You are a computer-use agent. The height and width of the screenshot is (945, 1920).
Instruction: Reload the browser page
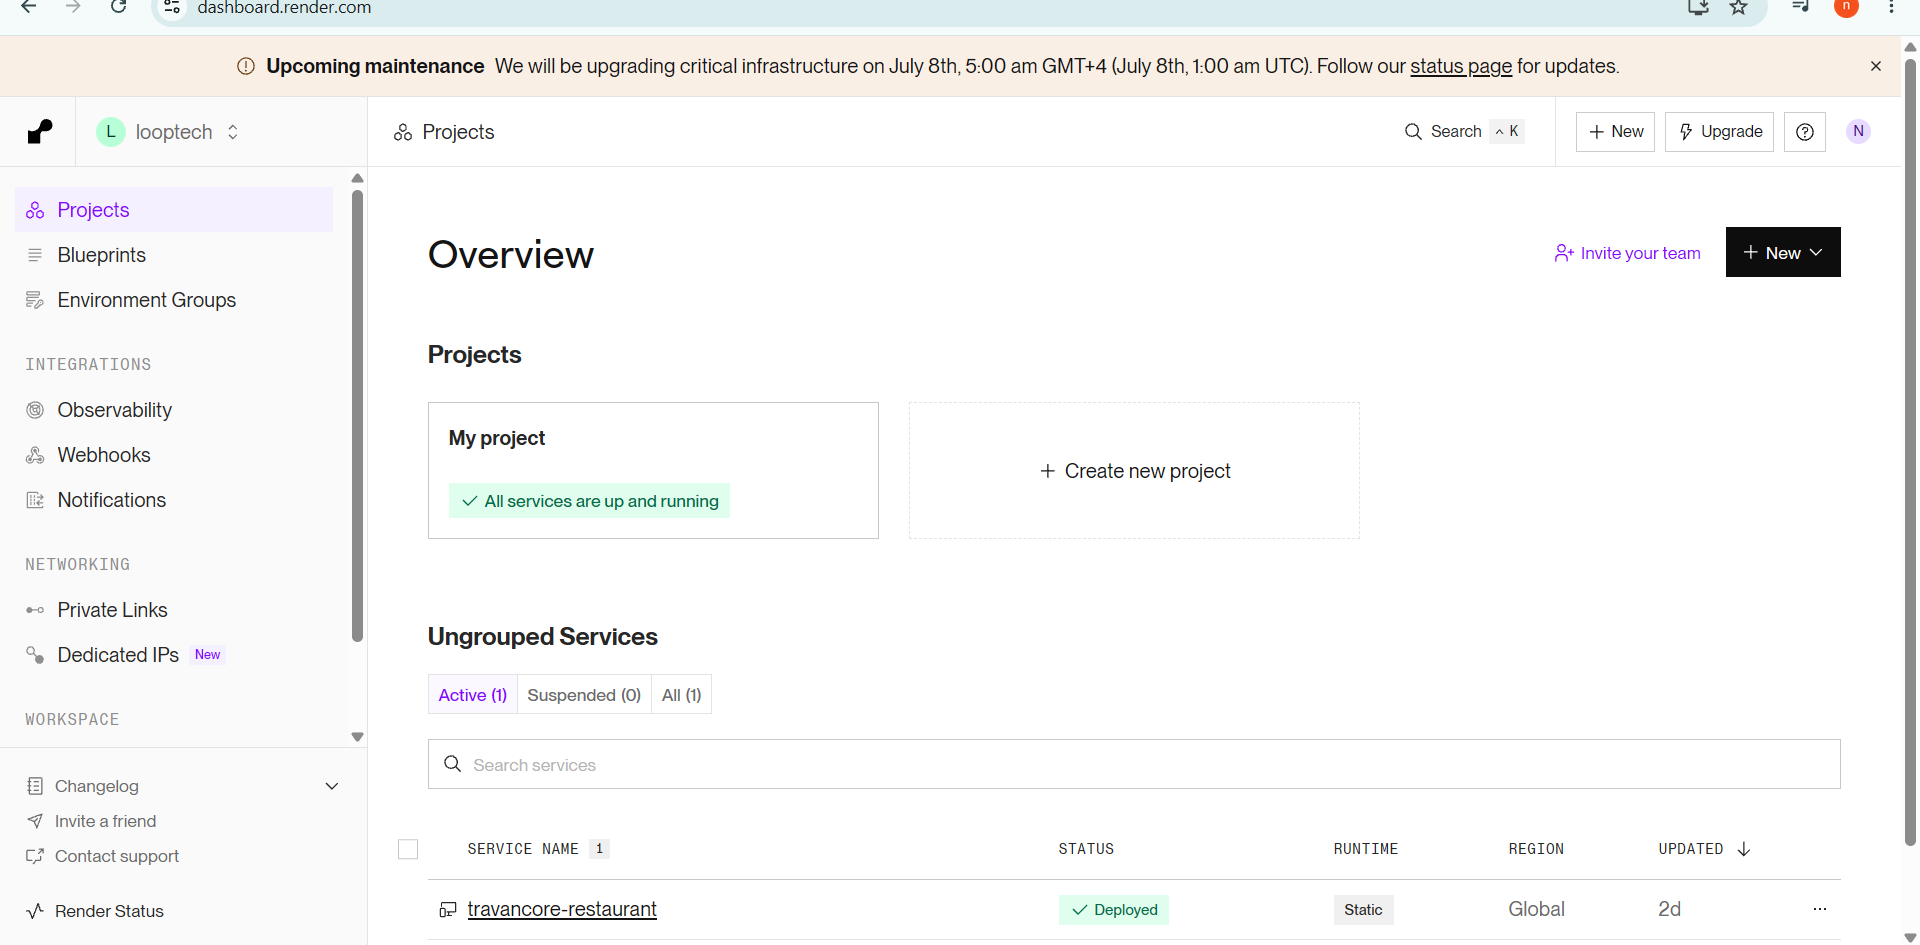pos(118,7)
